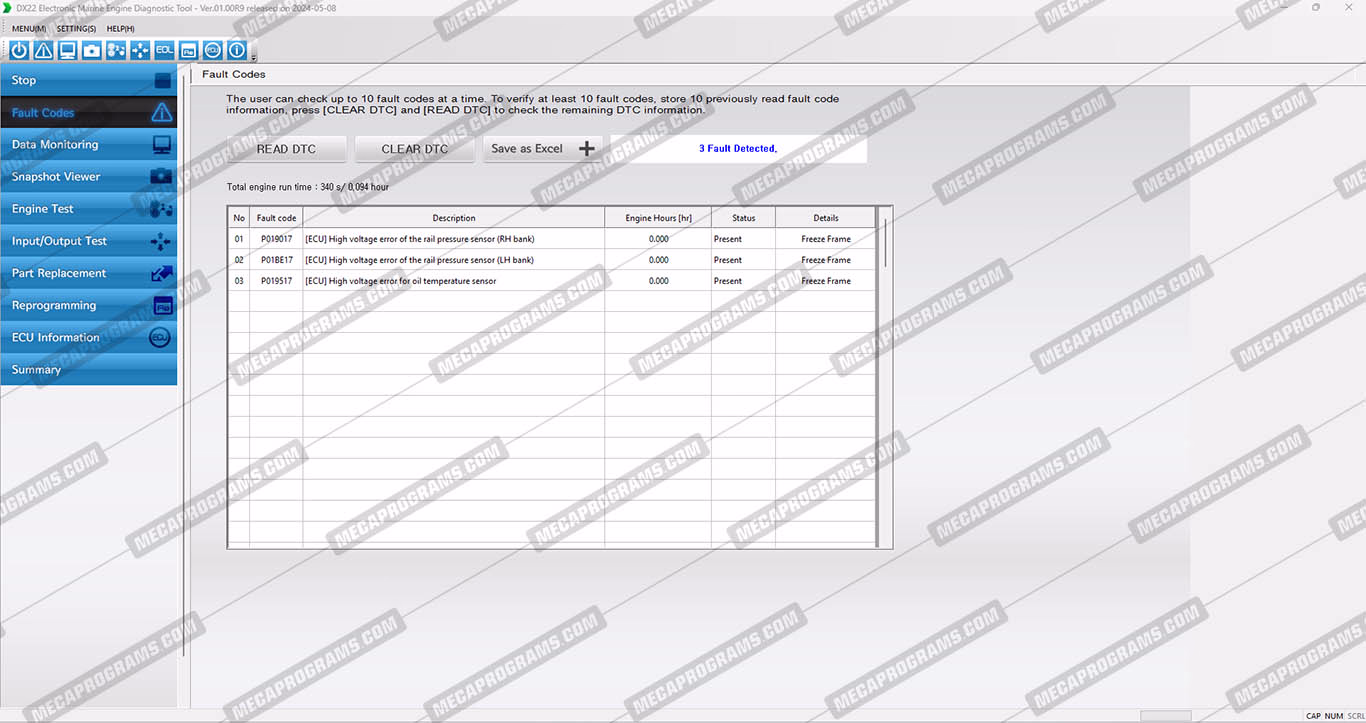
Task: Open Freeze Frame for fault P019017
Action: [x=825, y=239]
